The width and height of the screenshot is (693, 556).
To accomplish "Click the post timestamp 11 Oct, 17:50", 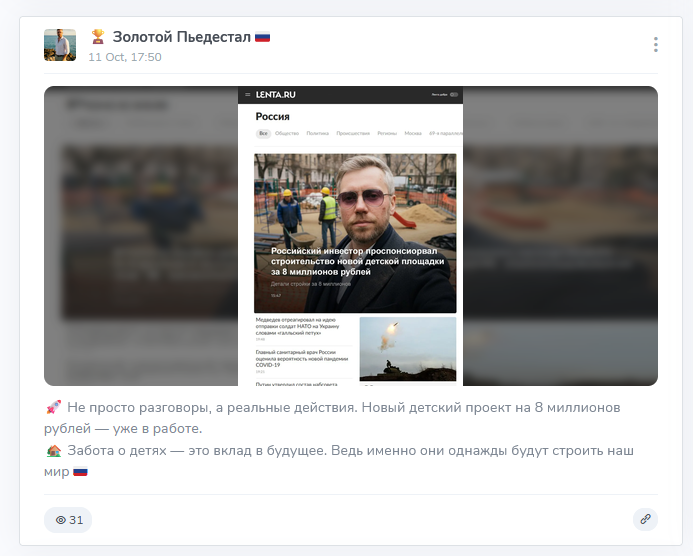I will click(x=125, y=57).
